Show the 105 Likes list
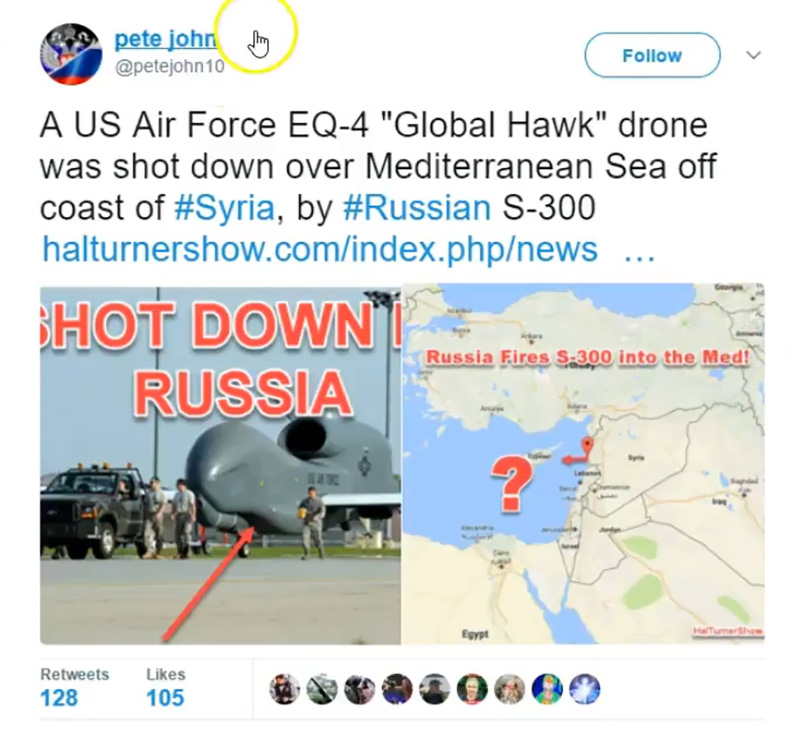800x737 pixels. click(165, 688)
